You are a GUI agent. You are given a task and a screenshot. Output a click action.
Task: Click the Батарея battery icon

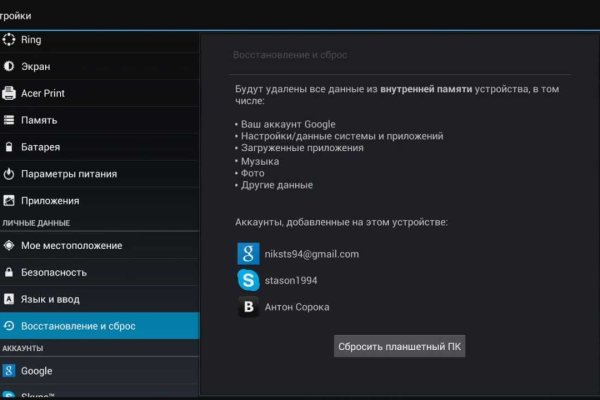coord(9,147)
